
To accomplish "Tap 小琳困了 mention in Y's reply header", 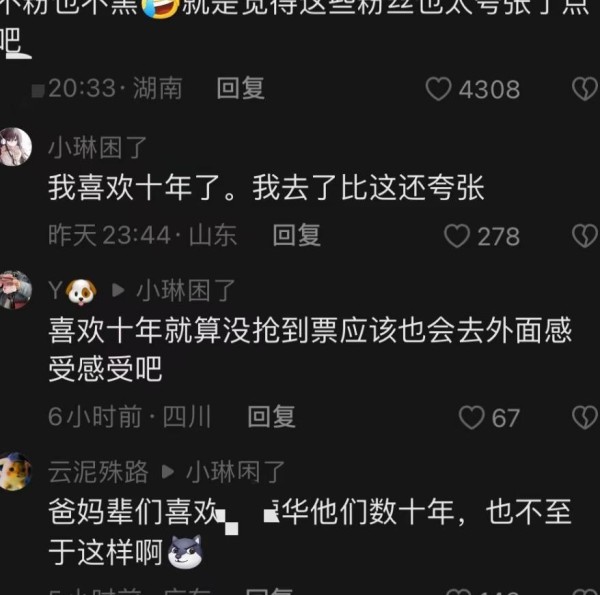I will click(x=186, y=291).
